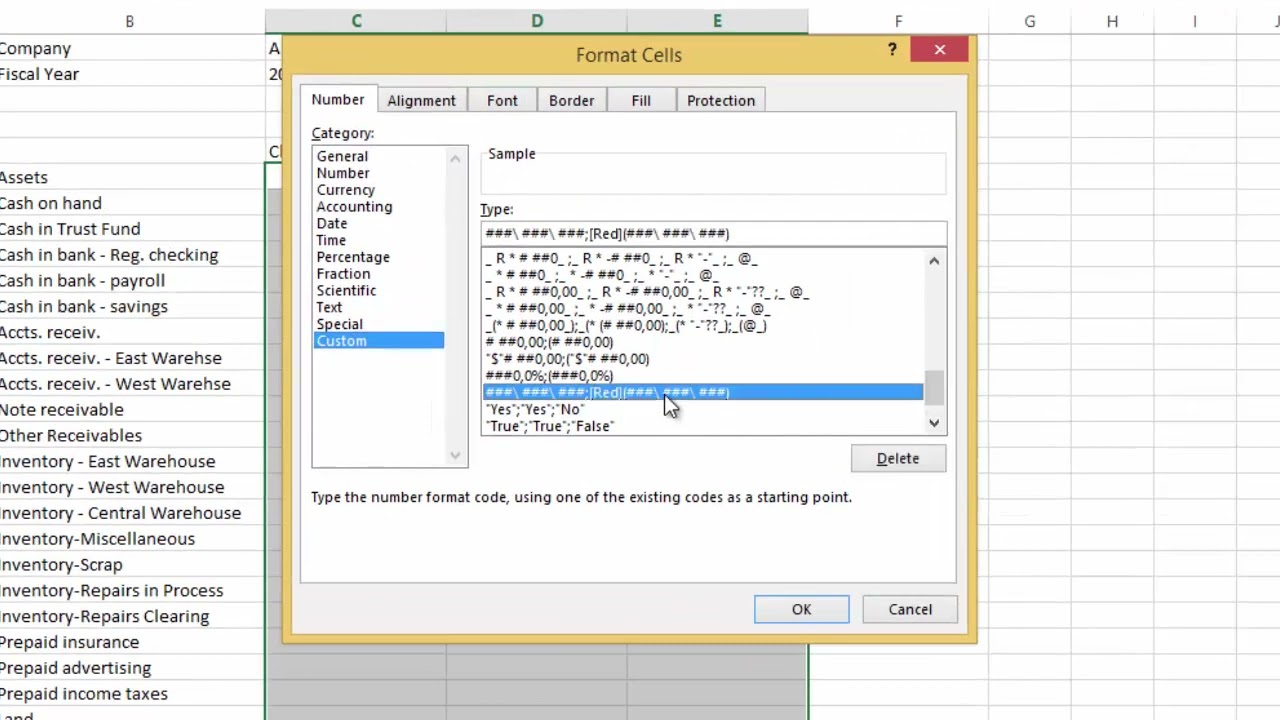Cancel the Format Cells dialog
Screen dimensions: 1280x720
(910, 609)
